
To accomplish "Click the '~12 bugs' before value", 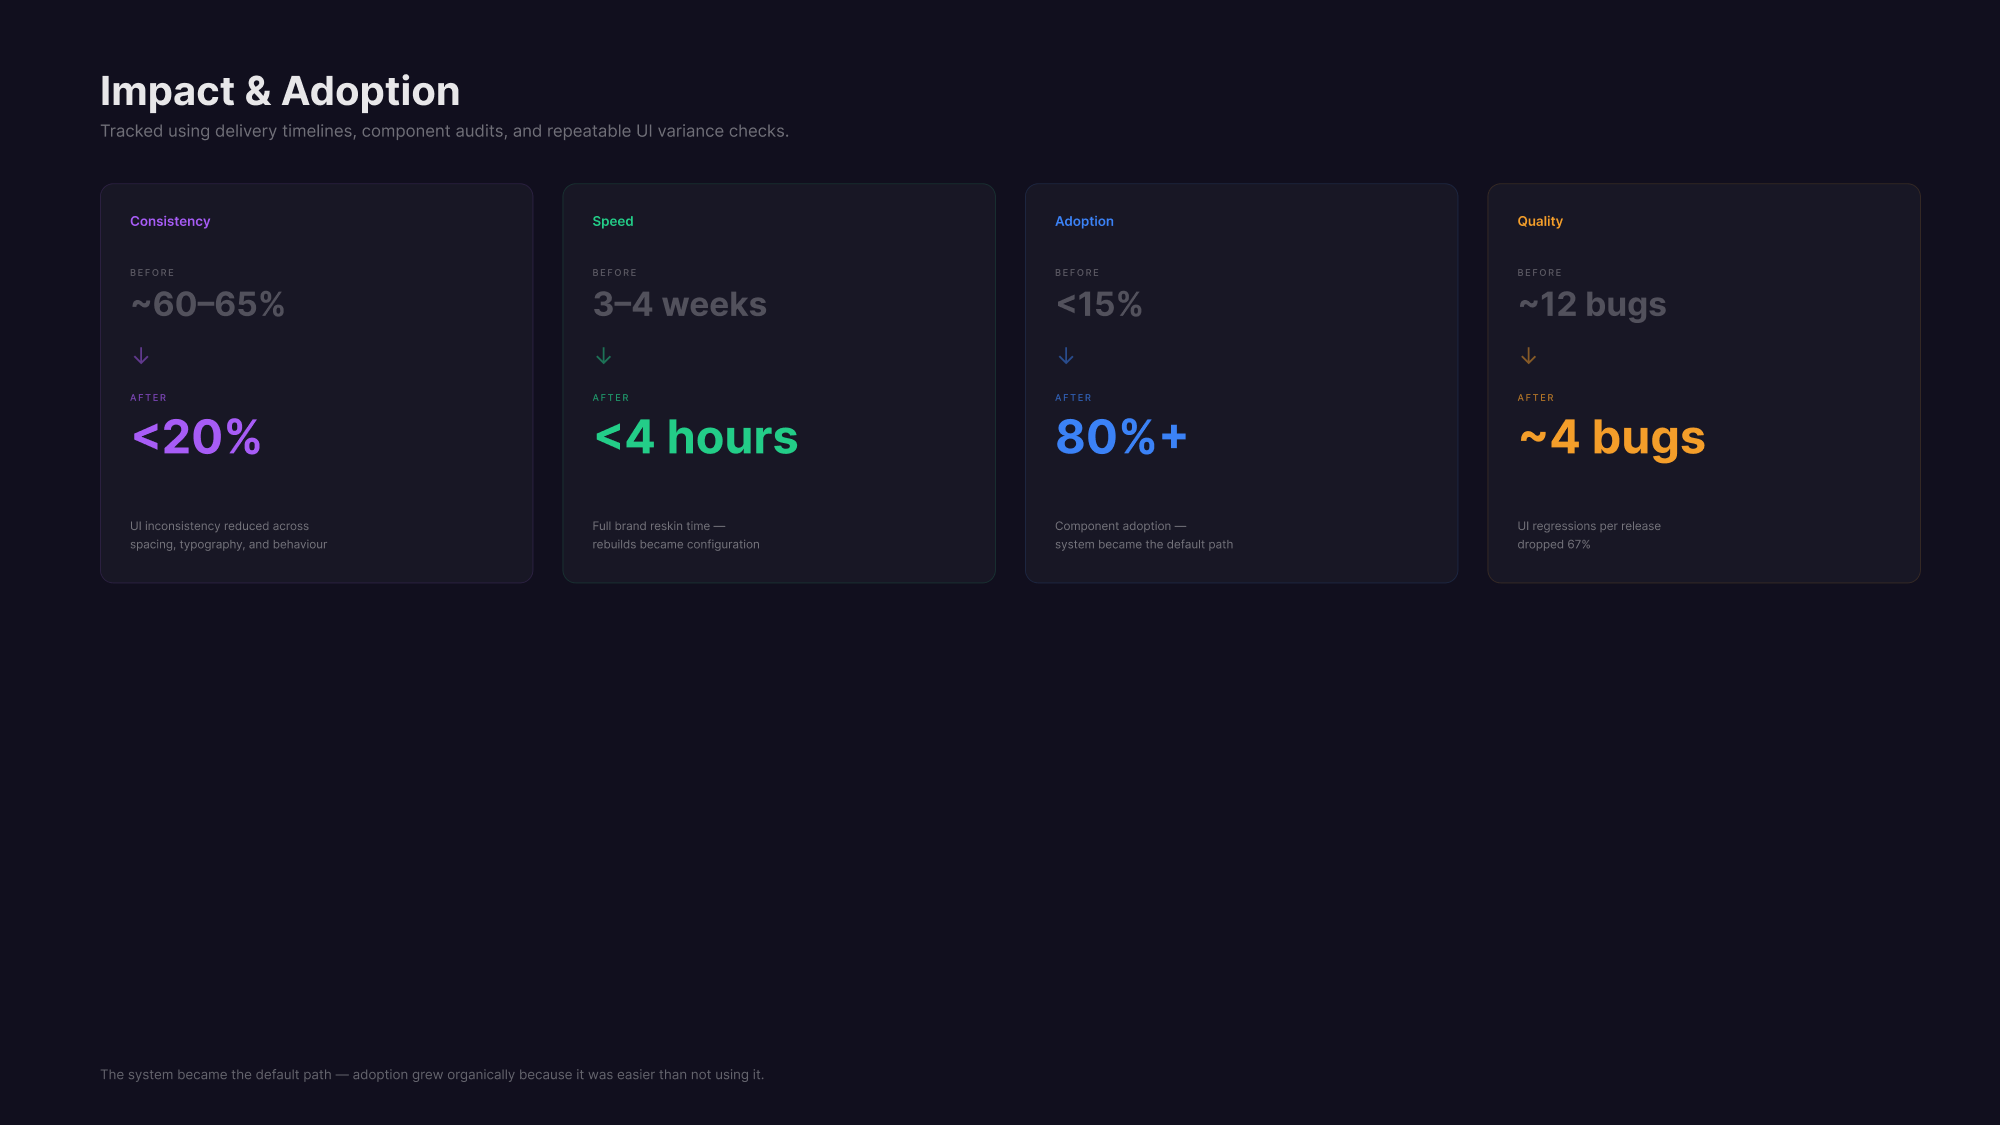I will coord(1592,304).
